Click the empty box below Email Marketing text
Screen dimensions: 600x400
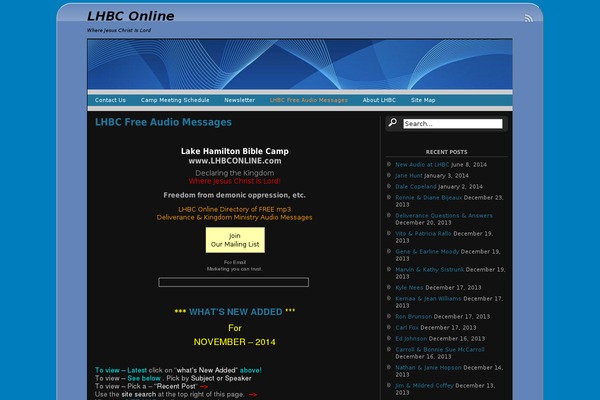pos(233,282)
